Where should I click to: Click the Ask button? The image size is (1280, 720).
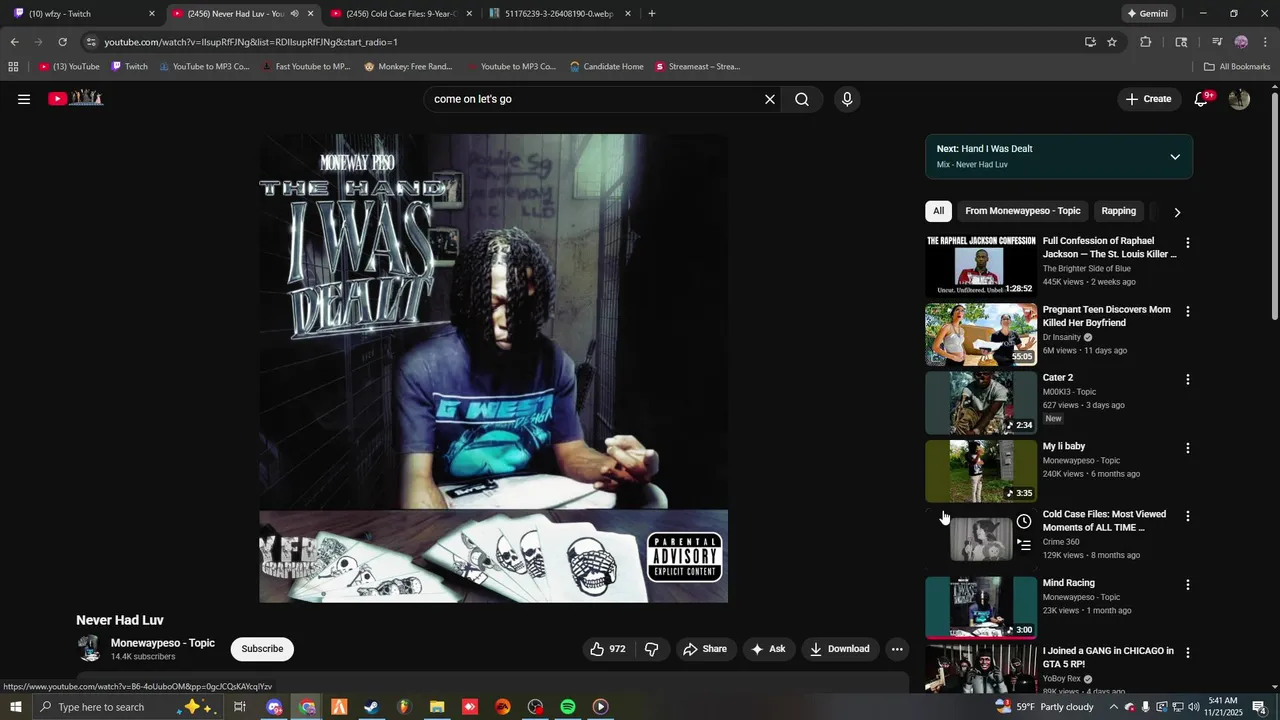pos(768,649)
